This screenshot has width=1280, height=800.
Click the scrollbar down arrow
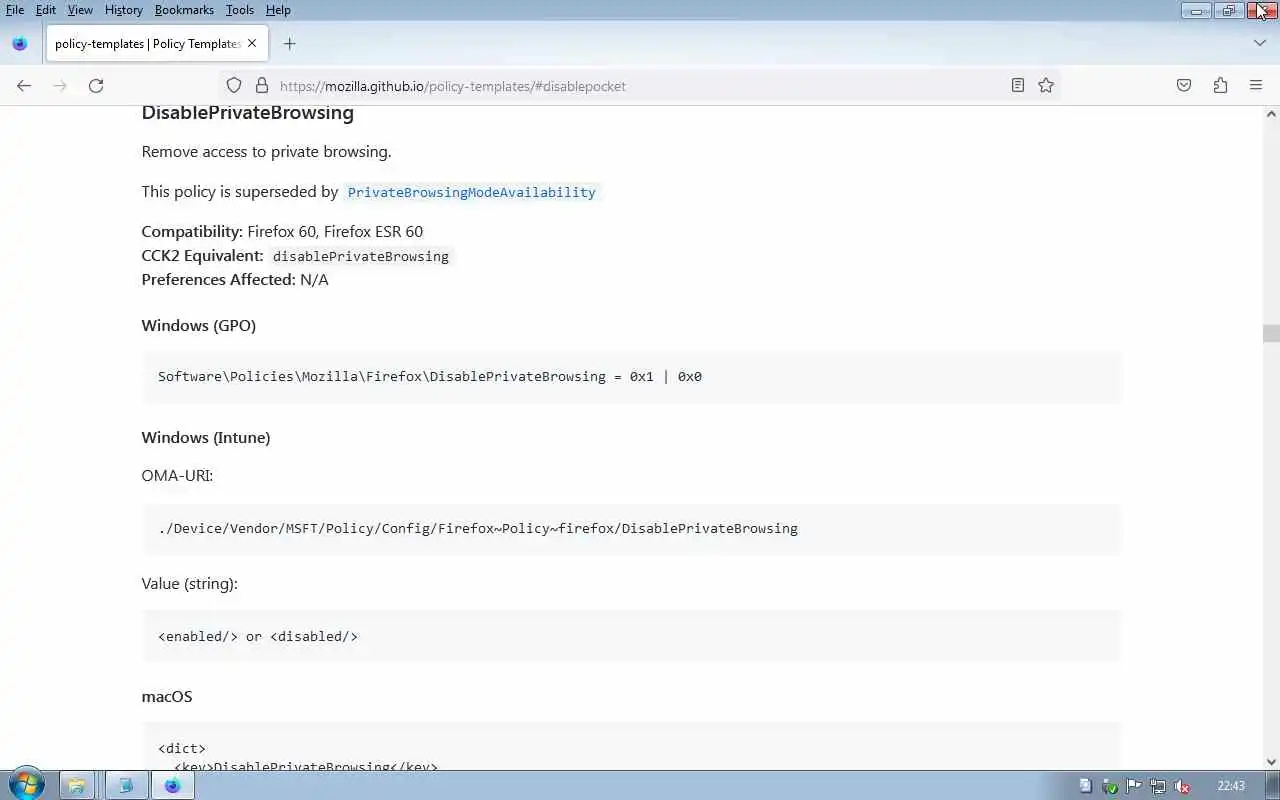(x=1271, y=762)
